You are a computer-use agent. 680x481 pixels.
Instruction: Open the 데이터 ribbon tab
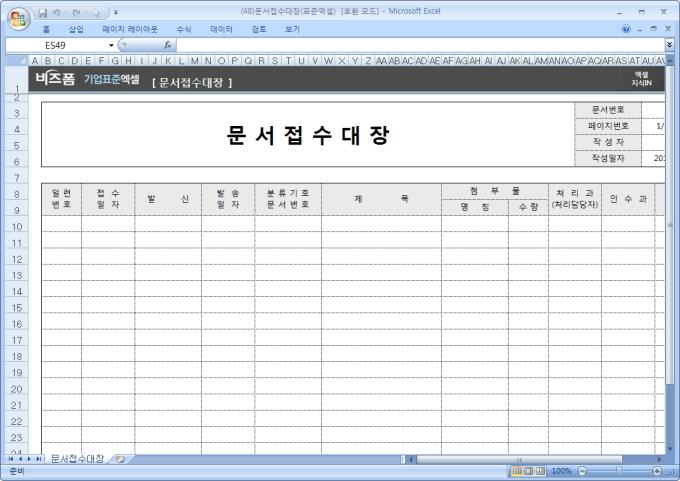click(x=221, y=29)
